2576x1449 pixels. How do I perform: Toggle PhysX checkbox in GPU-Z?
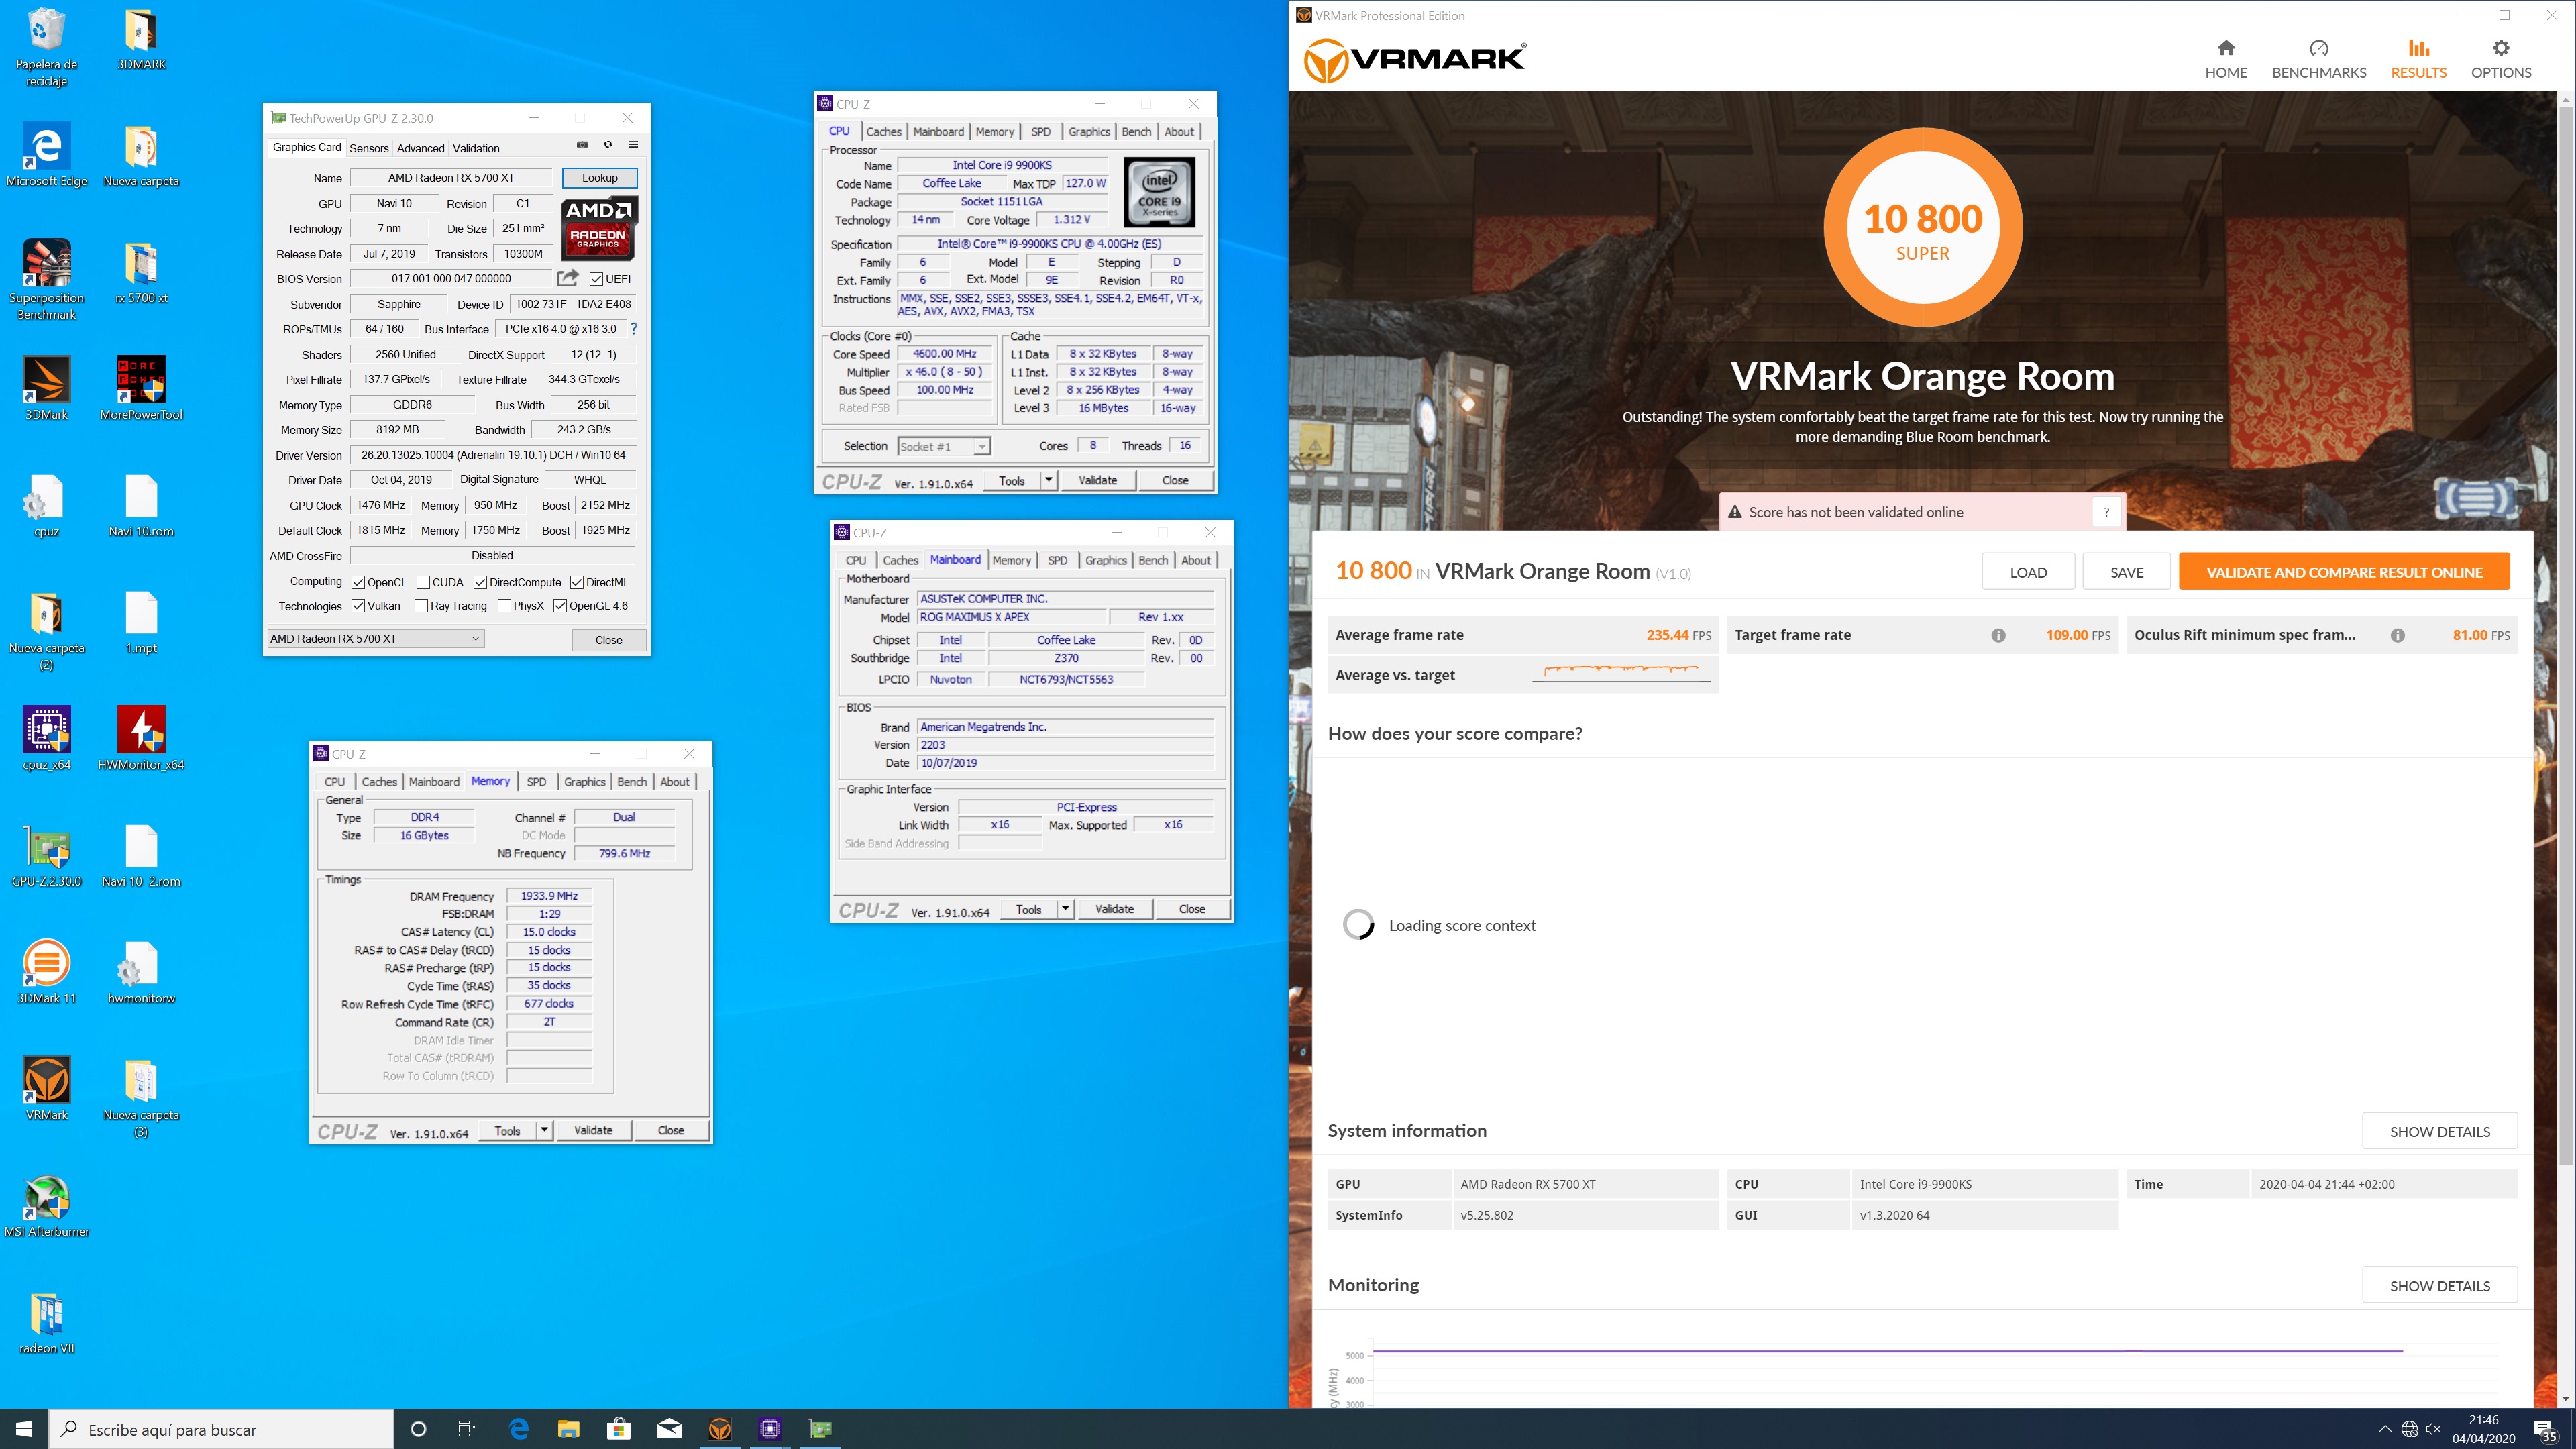tap(504, 606)
